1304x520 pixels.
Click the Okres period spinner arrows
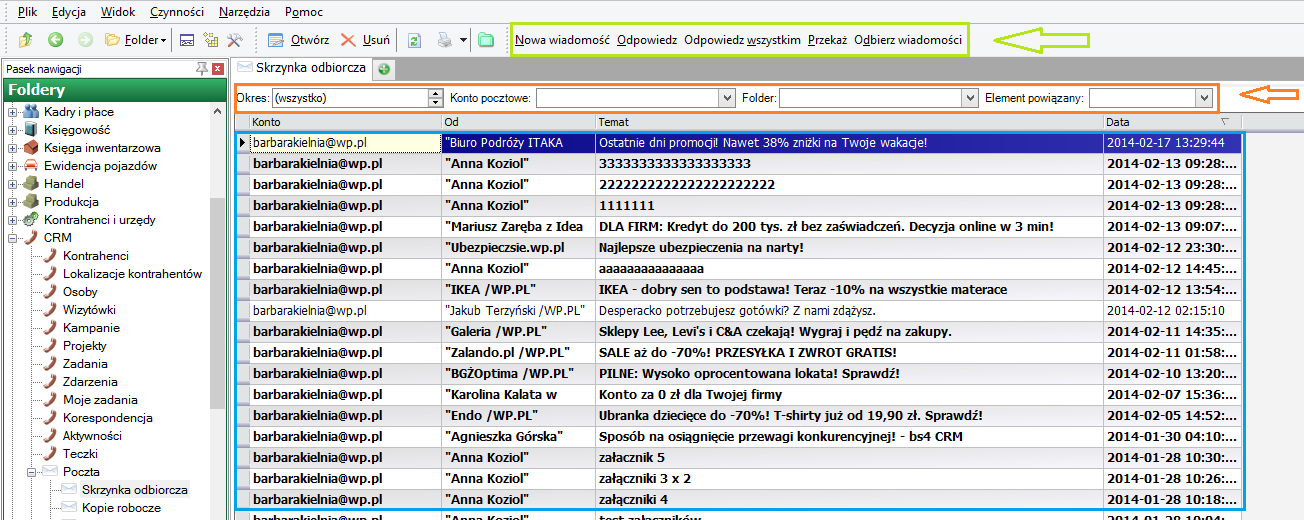point(435,98)
